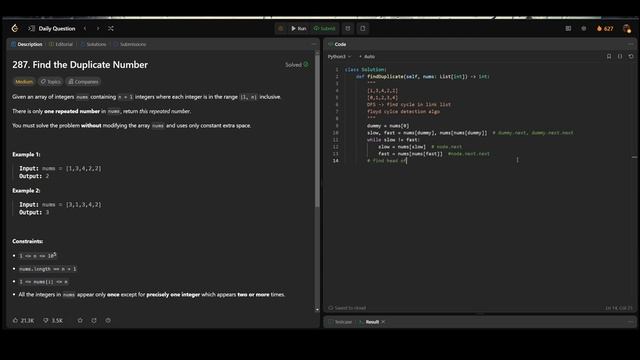This screenshot has height=360, width=640.
Task: Open the feedback help circle icon
Action: pyautogui.click(x=108, y=320)
